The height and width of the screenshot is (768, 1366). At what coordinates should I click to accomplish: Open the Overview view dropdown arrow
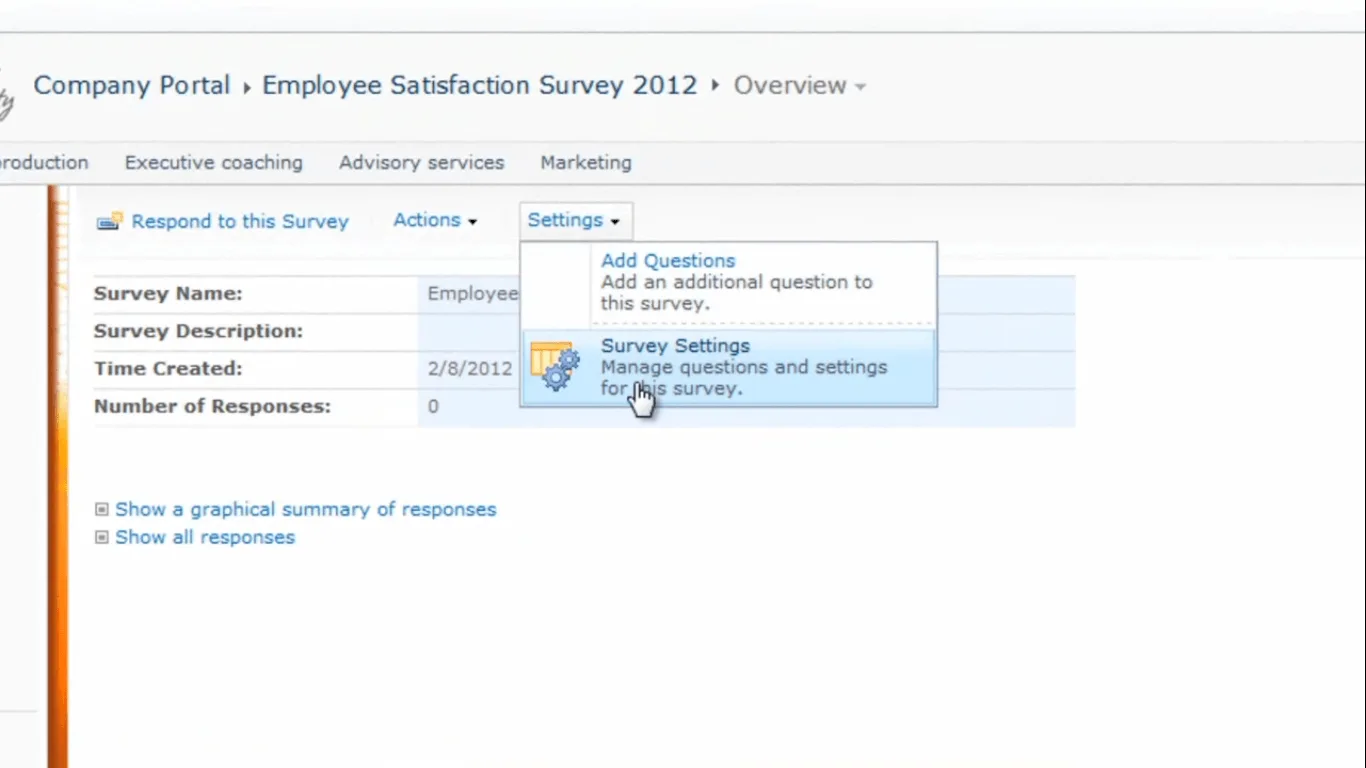(860, 87)
